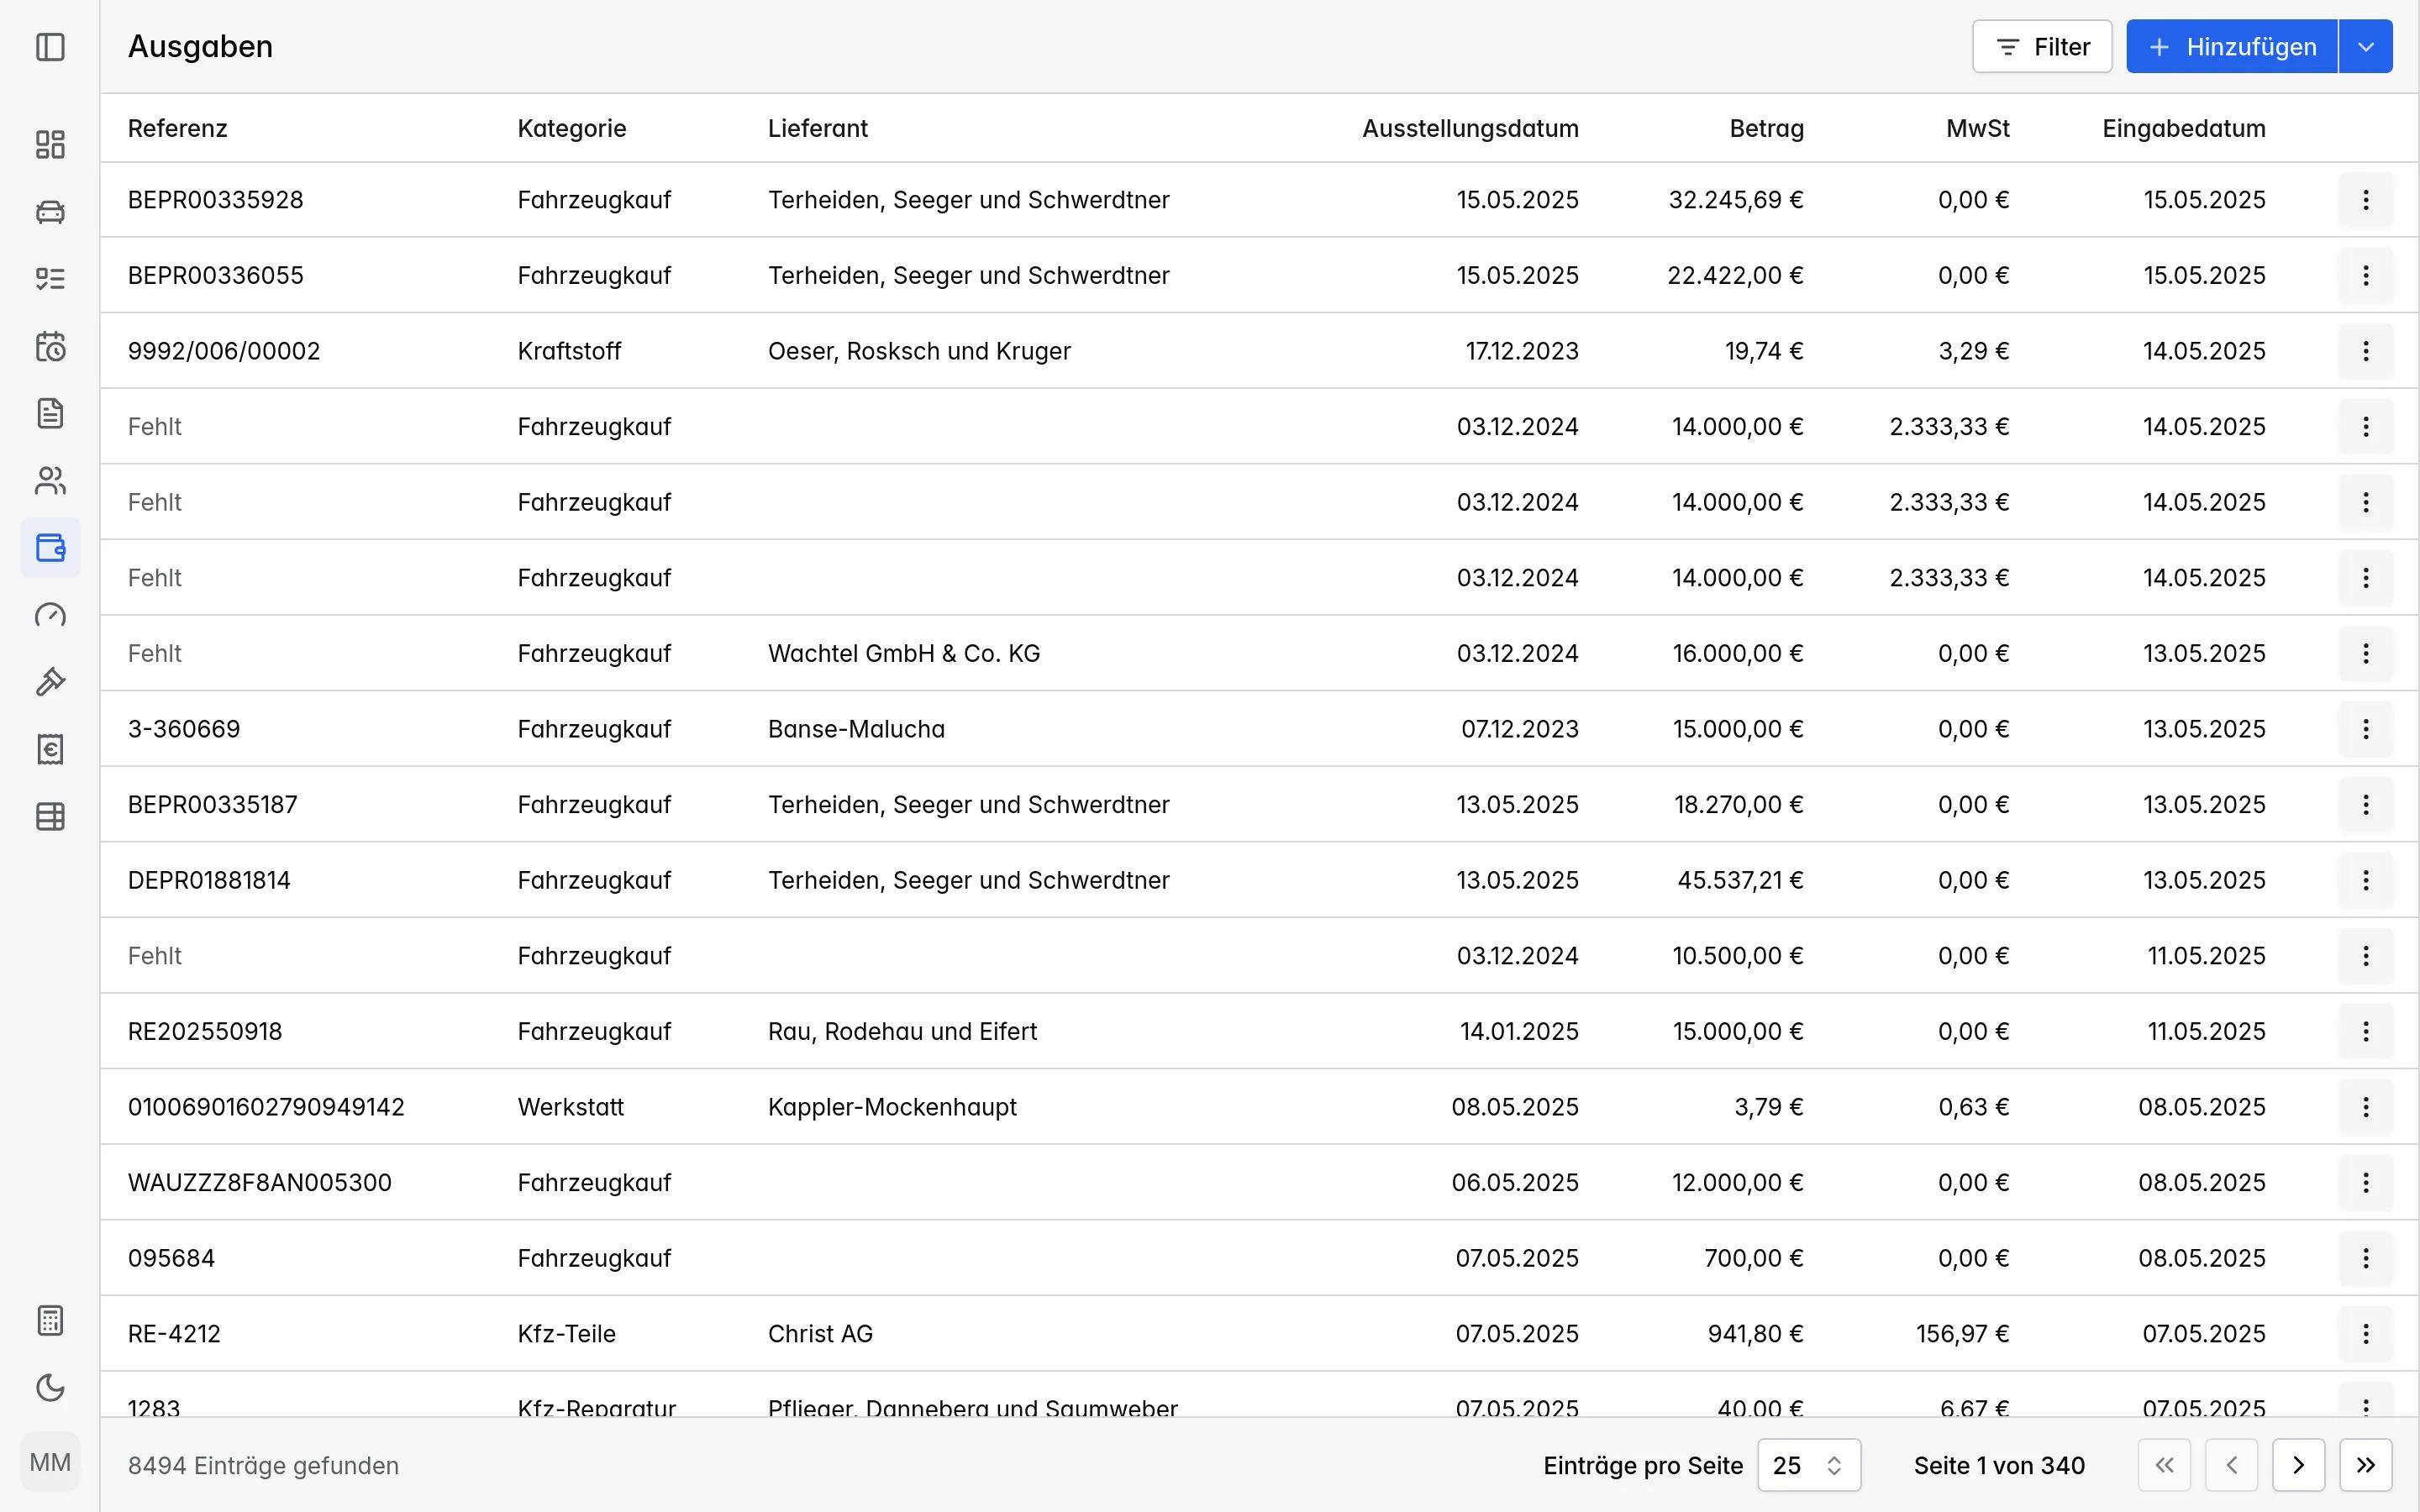2420x1512 pixels.
Task: Open the euro receipt icon
Action: pyautogui.click(x=50, y=749)
